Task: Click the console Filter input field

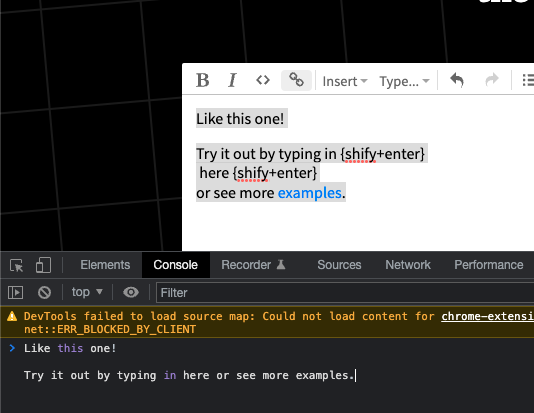Action: (345, 292)
